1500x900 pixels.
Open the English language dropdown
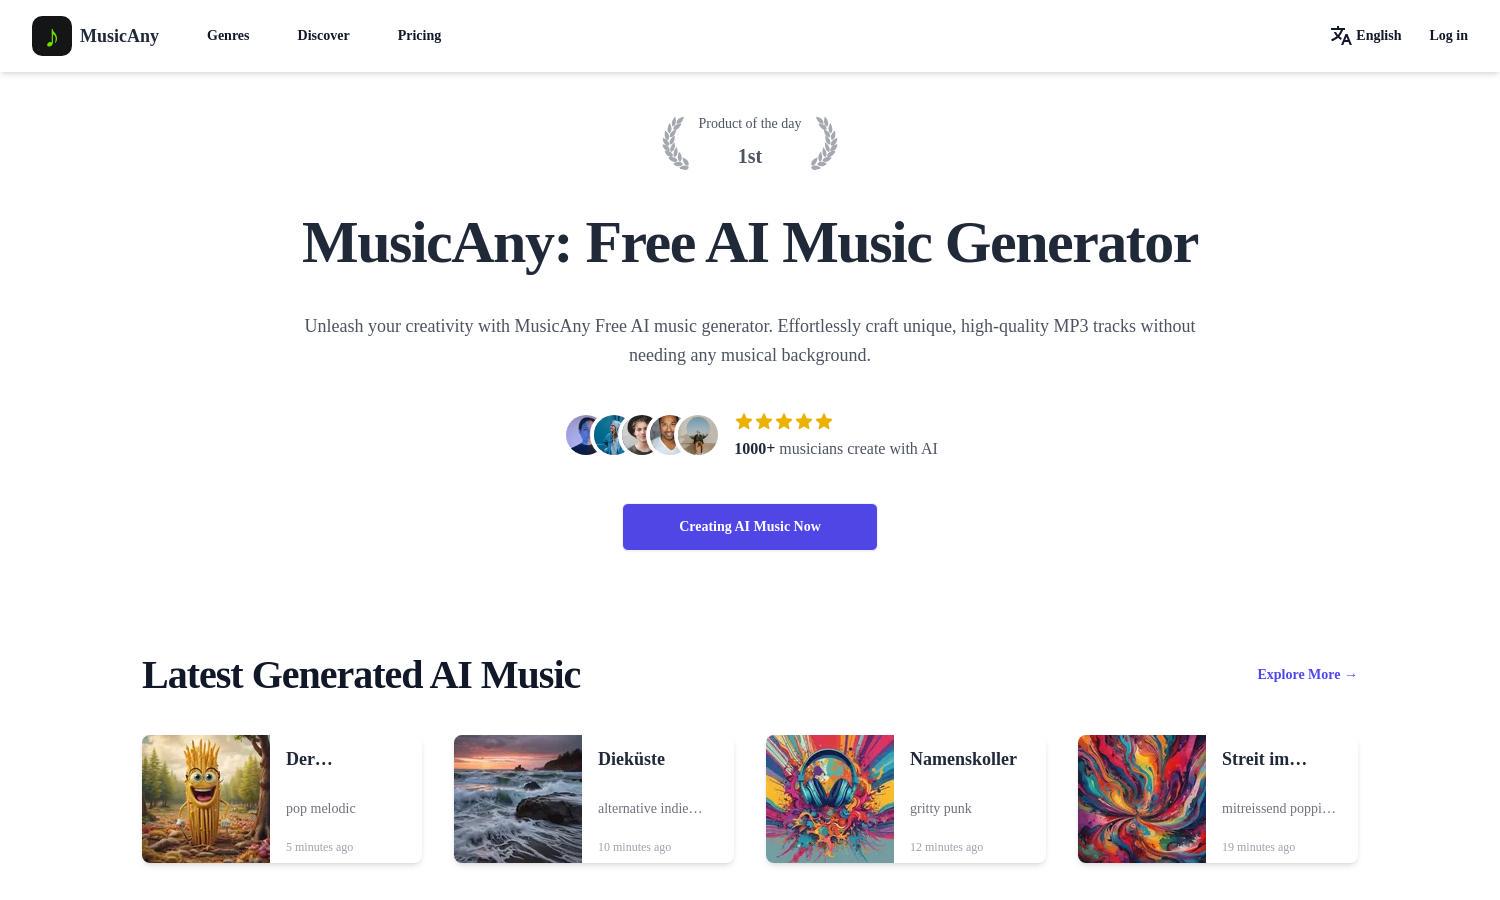(x=1366, y=36)
